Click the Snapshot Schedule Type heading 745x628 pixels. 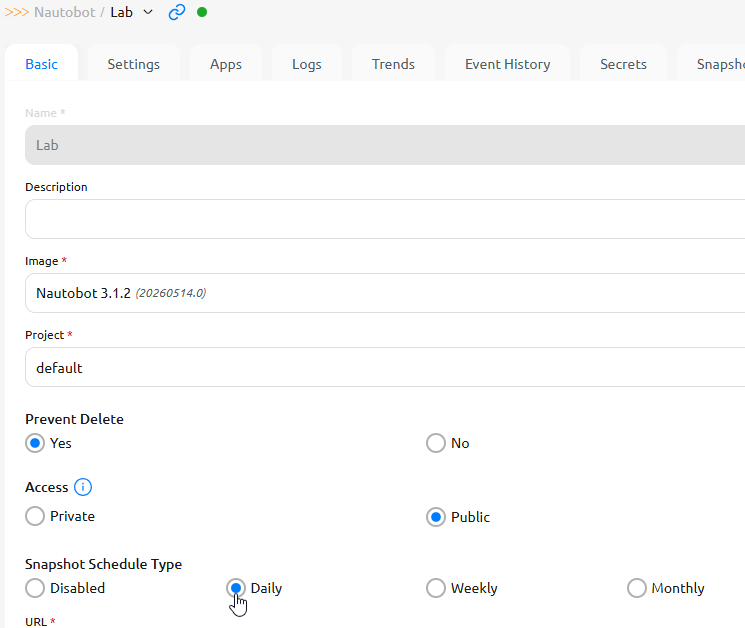(x=104, y=564)
